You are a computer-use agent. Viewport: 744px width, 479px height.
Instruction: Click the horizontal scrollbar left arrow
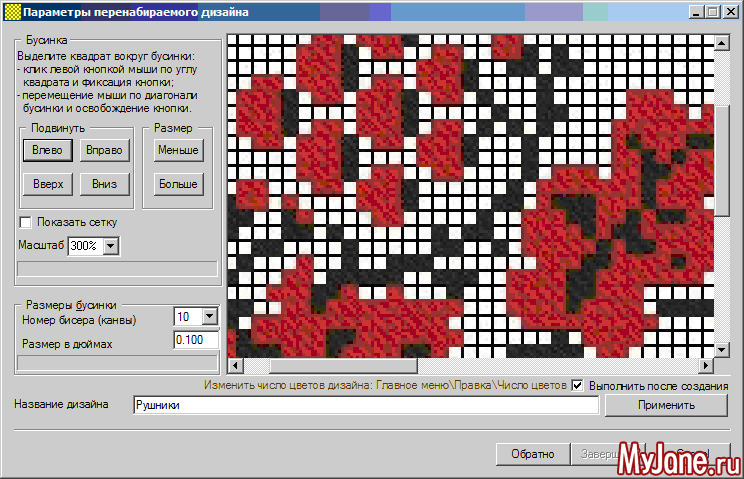[x=235, y=365]
